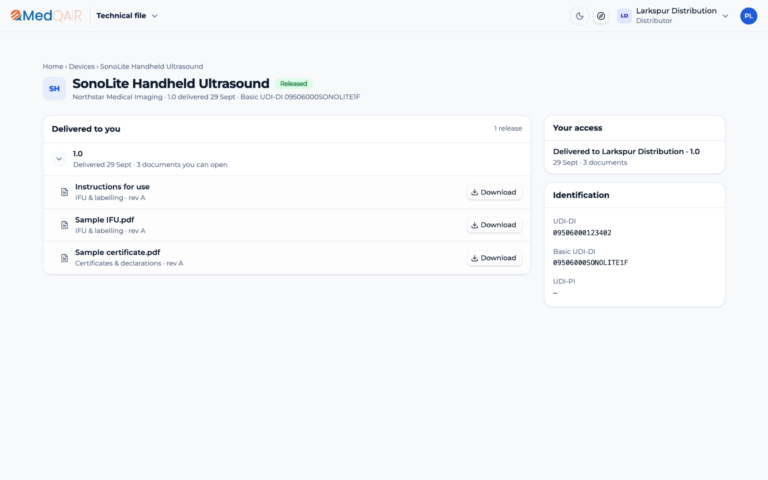Click file icon beside Sample IFU.pdf
The height and width of the screenshot is (480, 768).
(64, 225)
